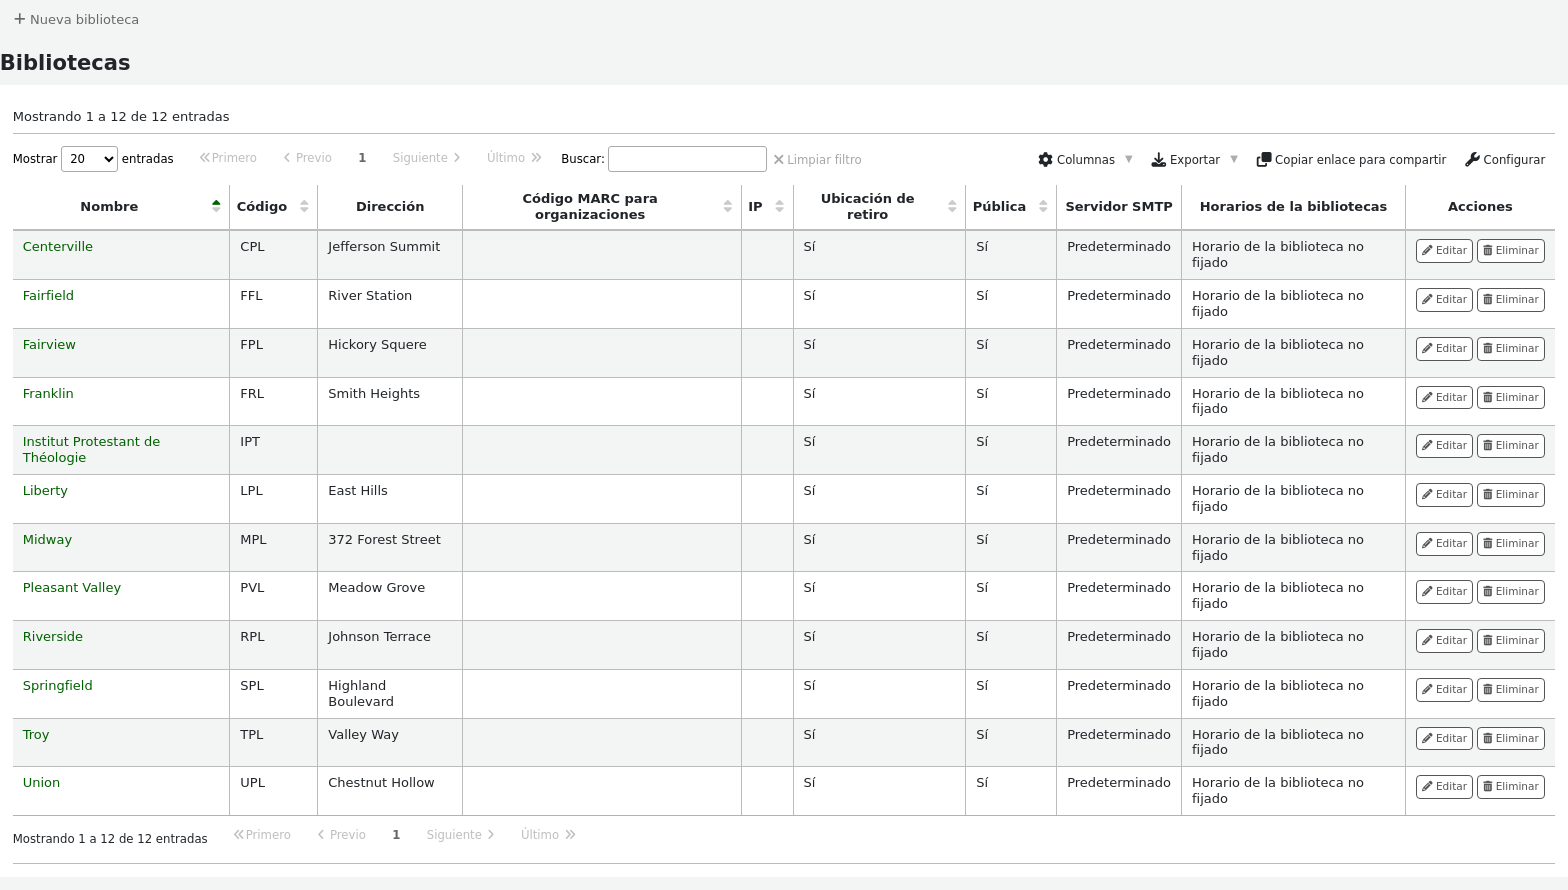Click the Configurar wrench icon
This screenshot has width=1568, height=890.
click(1472, 160)
